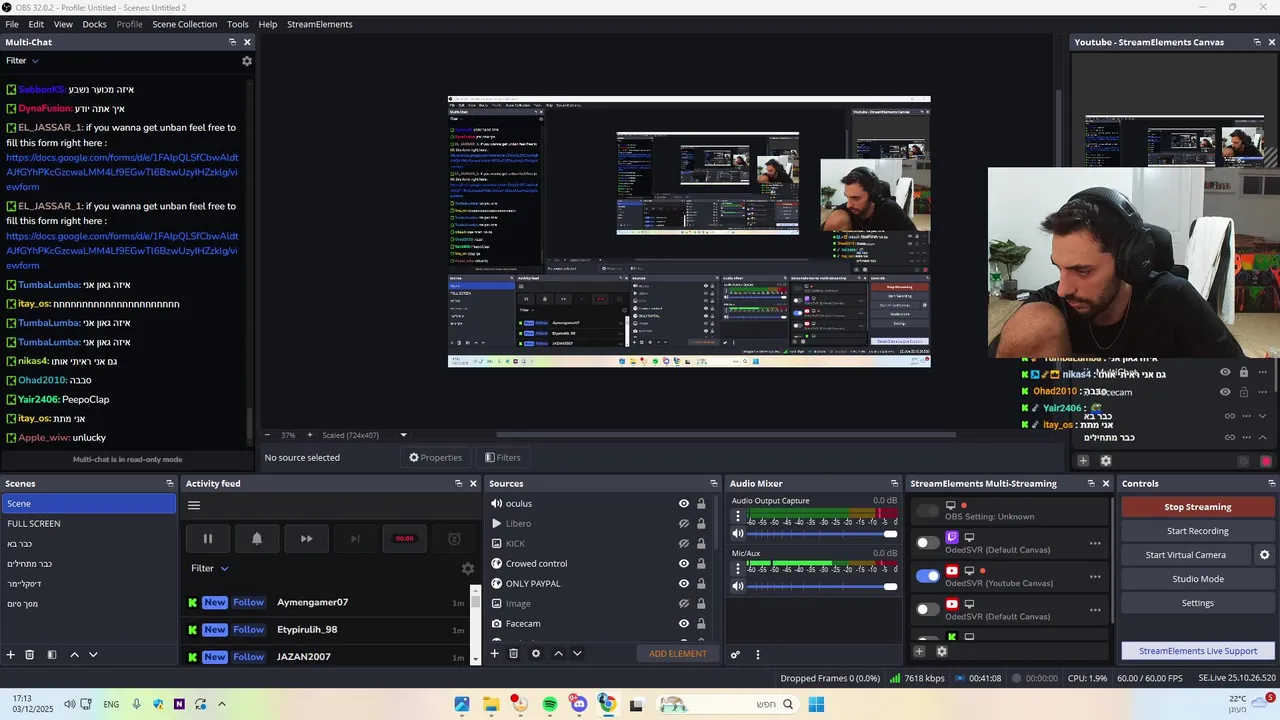The image size is (1280, 720).
Task: Adjust Mic/Aux volume slider
Action: click(824, 586)
